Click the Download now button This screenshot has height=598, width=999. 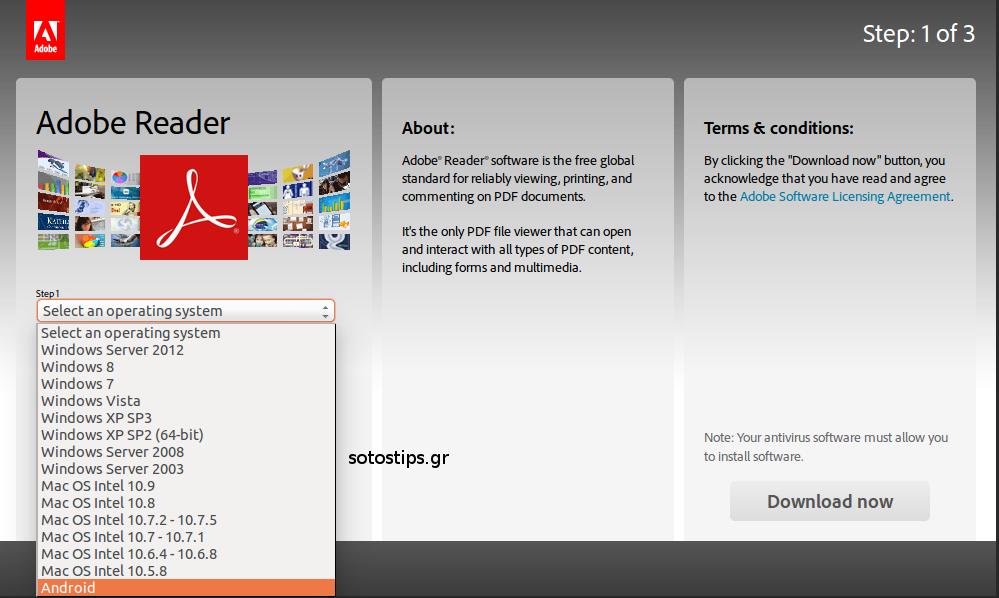tap(829, 500)
